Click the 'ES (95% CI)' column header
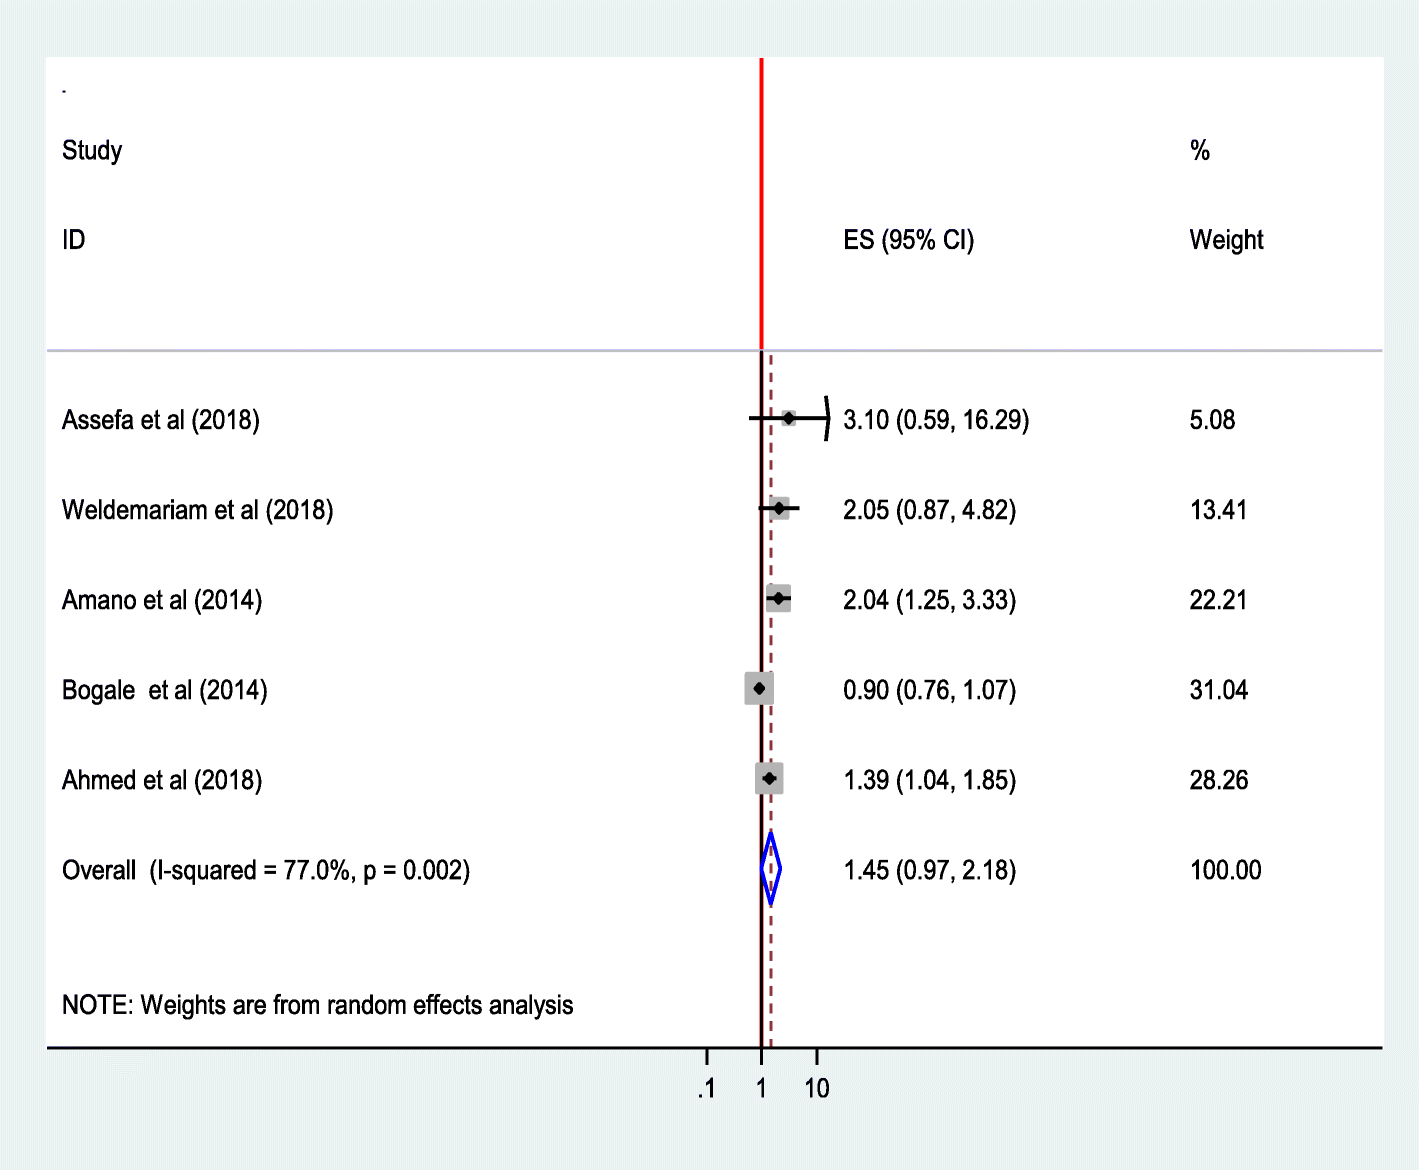The width and height of the screenshot is (1419, 1170). tap(909, 240)
